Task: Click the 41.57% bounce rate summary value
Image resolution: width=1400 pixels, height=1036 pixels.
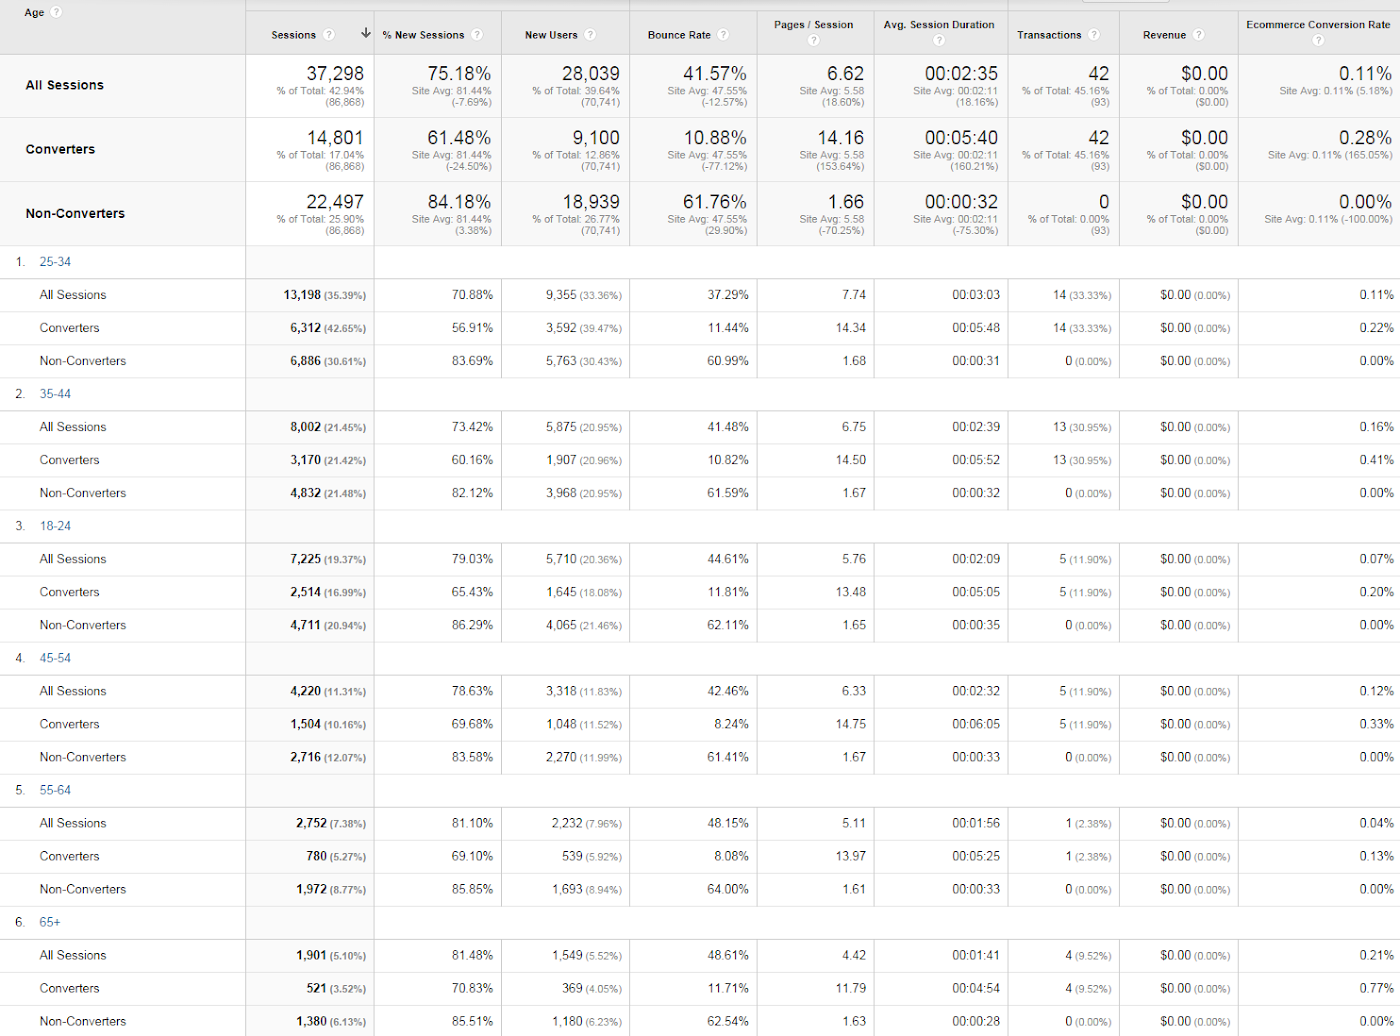Action: pos(715,74)
